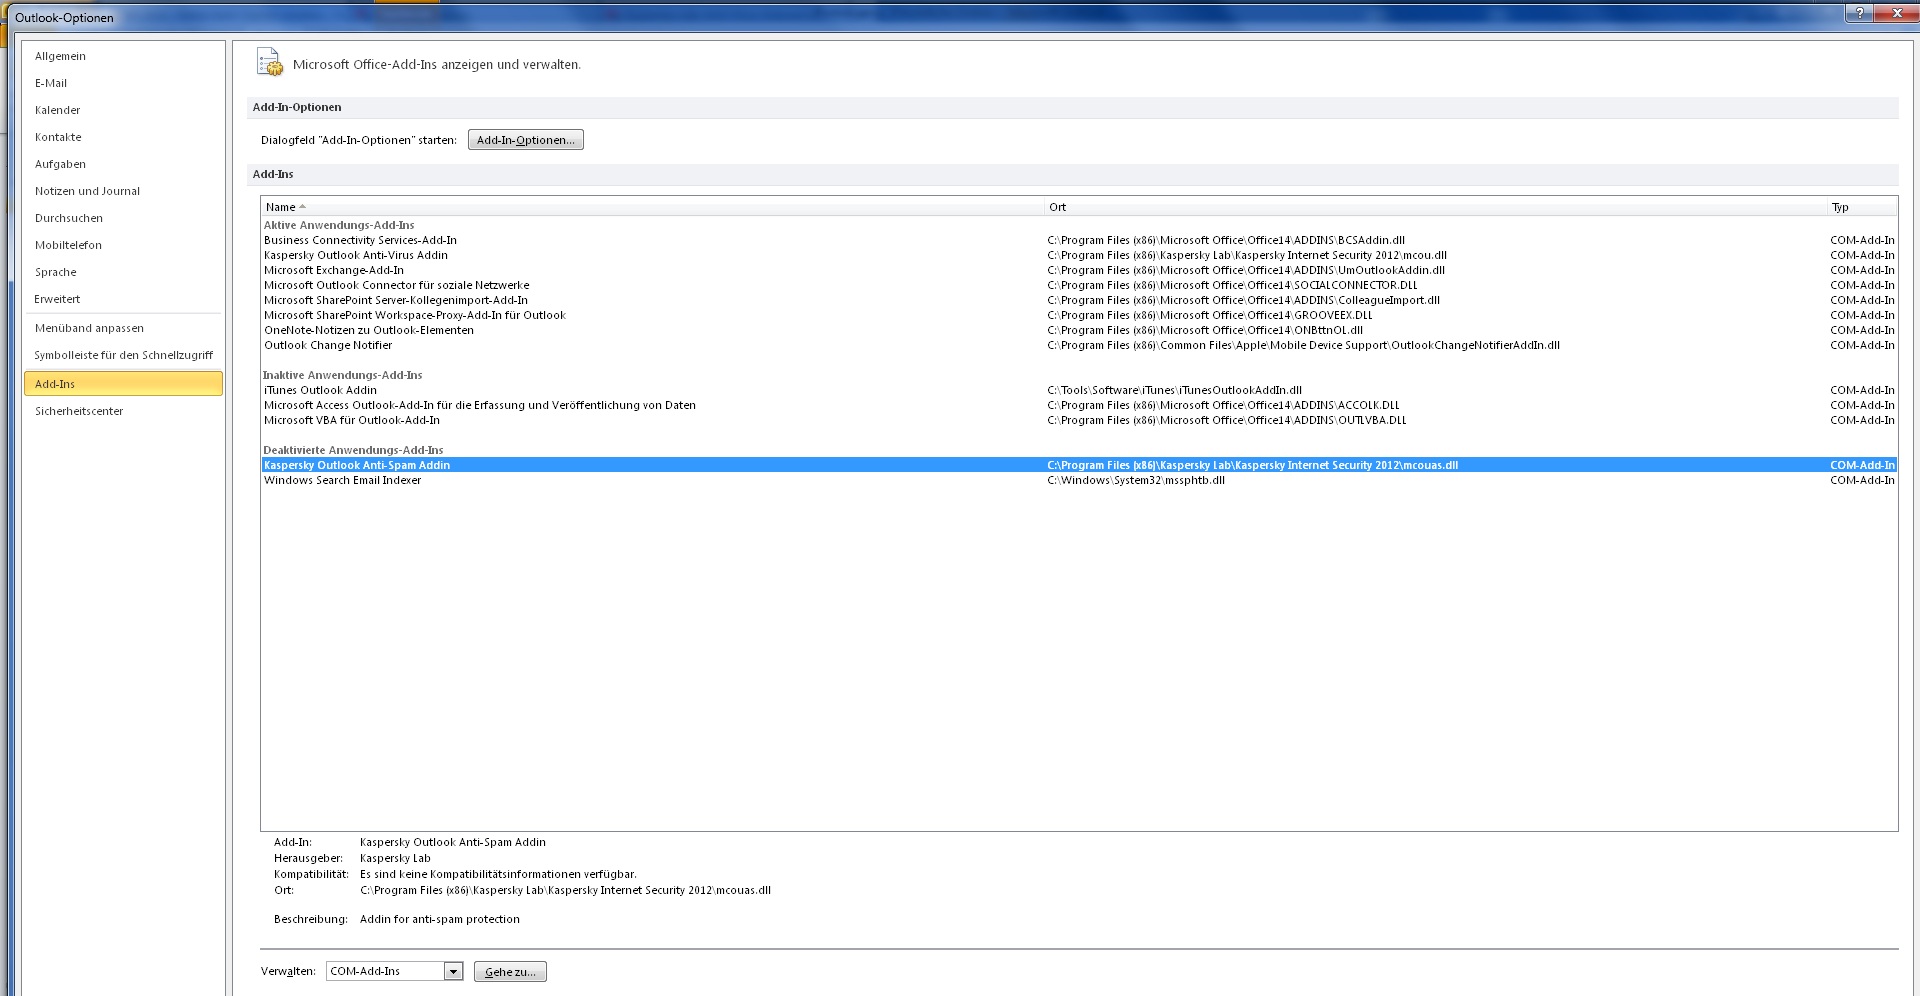Open Symbolleiste für den Schnellzugriff category
This screenshot has height=996, width=1920.
[124, 355]
